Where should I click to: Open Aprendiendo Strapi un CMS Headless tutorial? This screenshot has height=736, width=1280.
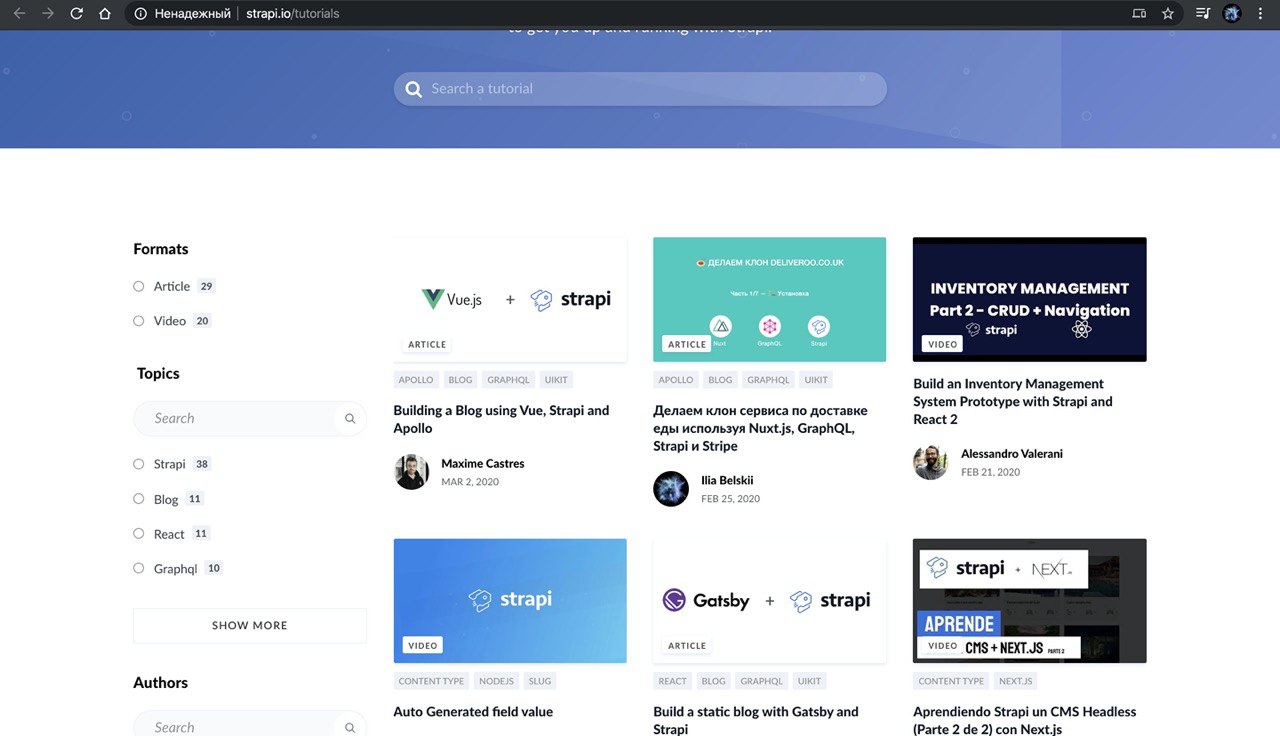click(1025, 720)
